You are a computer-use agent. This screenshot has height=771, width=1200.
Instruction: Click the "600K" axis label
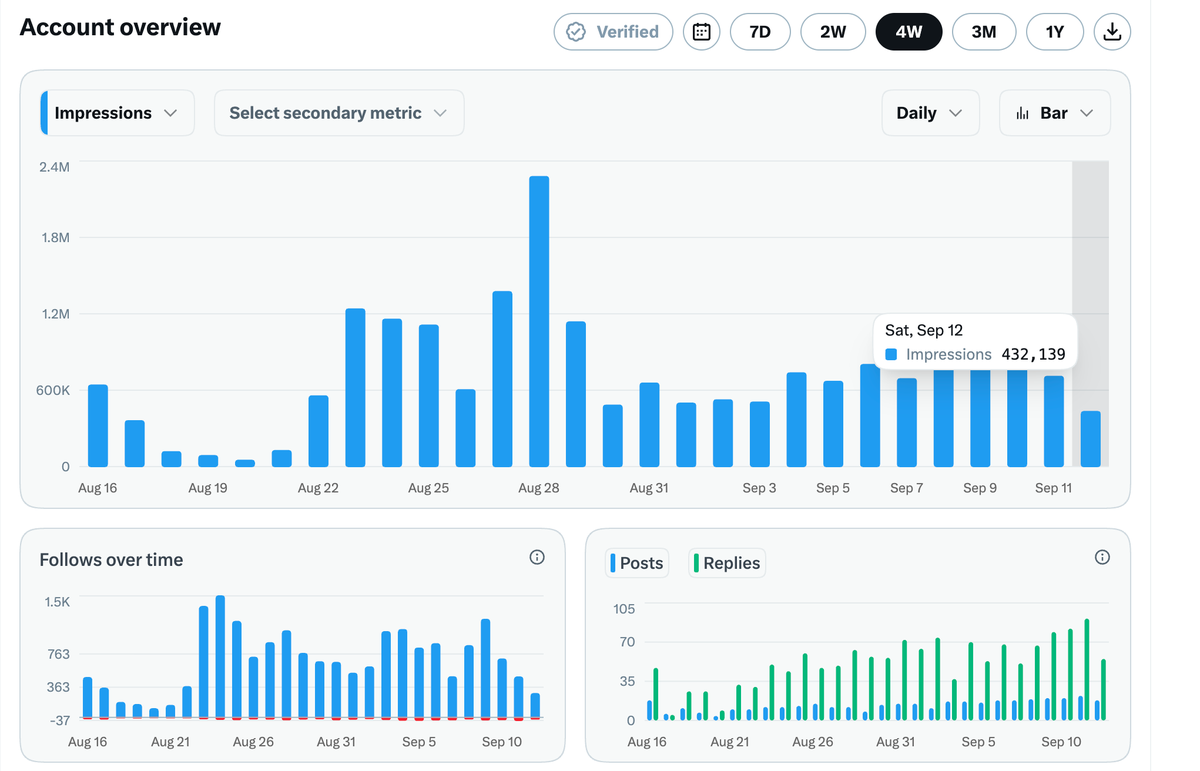[54, 390]
